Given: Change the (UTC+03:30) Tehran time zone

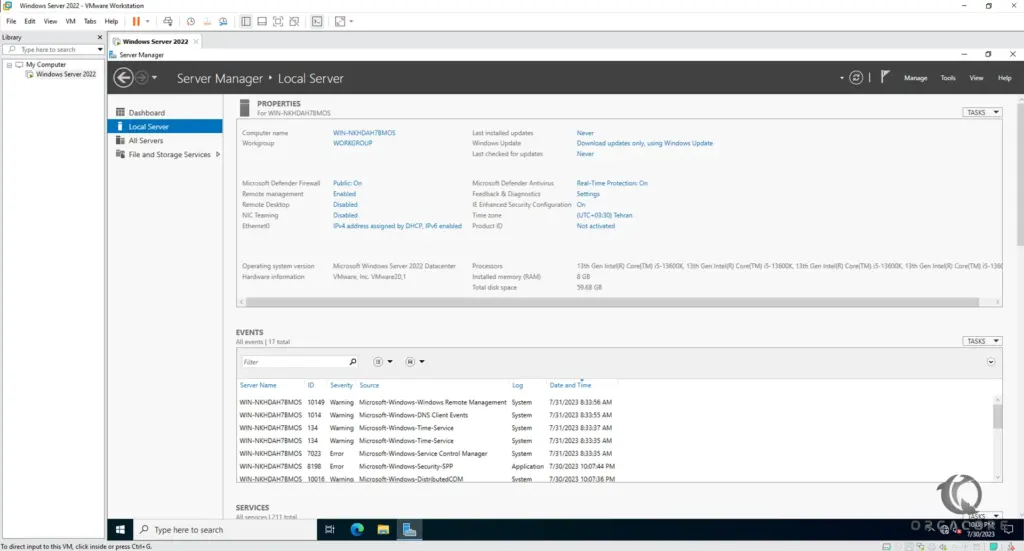Looking at the screenshot, I should click(604, 215).
